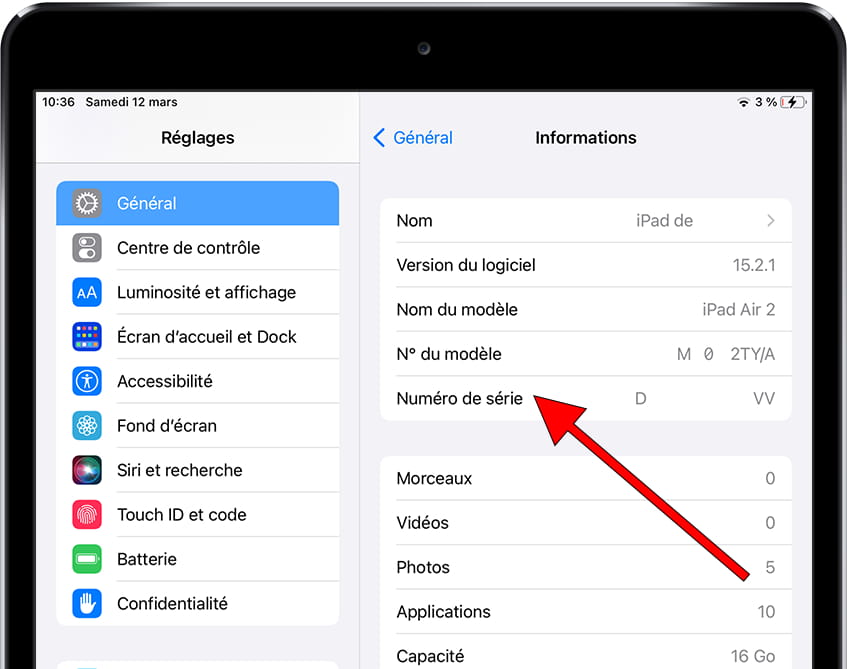Tap the 10:36 clock in status bar

click(58, 102)
